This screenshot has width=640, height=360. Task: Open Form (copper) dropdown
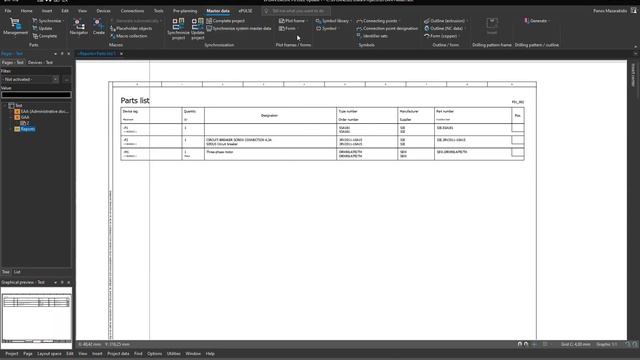pos(442,36)
